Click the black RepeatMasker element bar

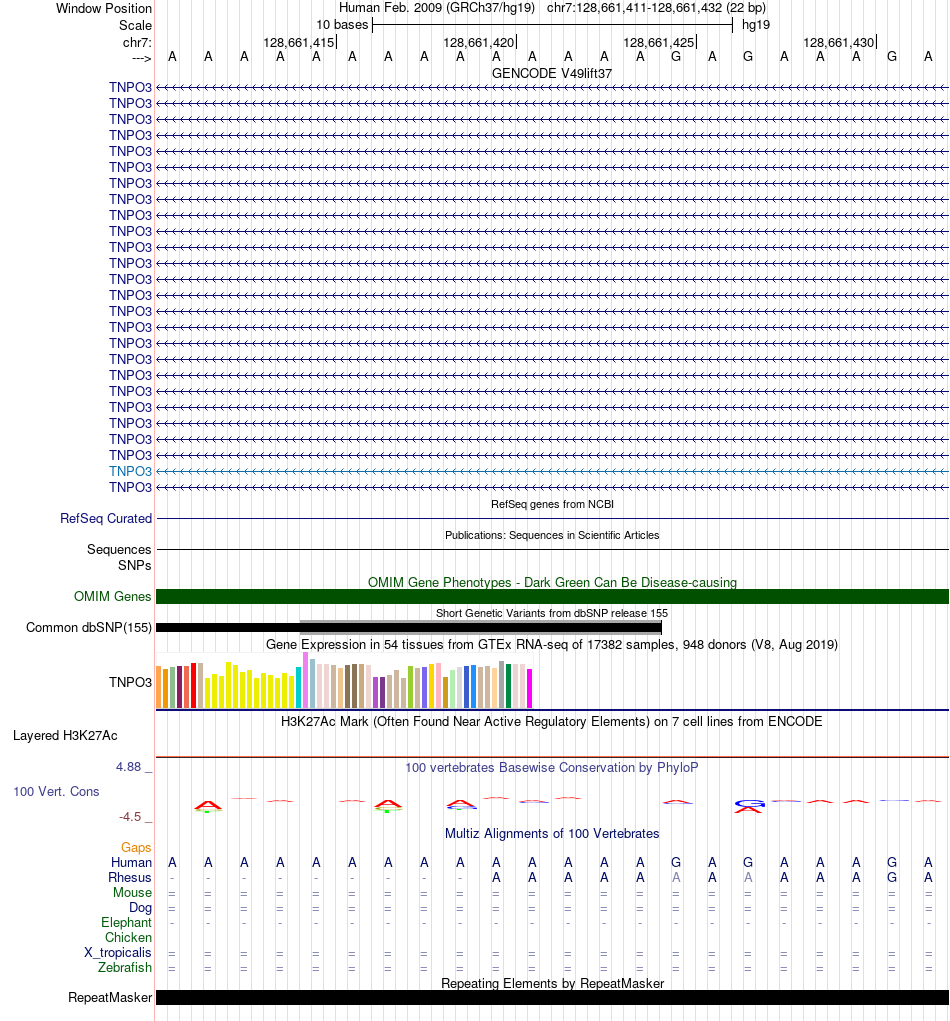point(552,998)
